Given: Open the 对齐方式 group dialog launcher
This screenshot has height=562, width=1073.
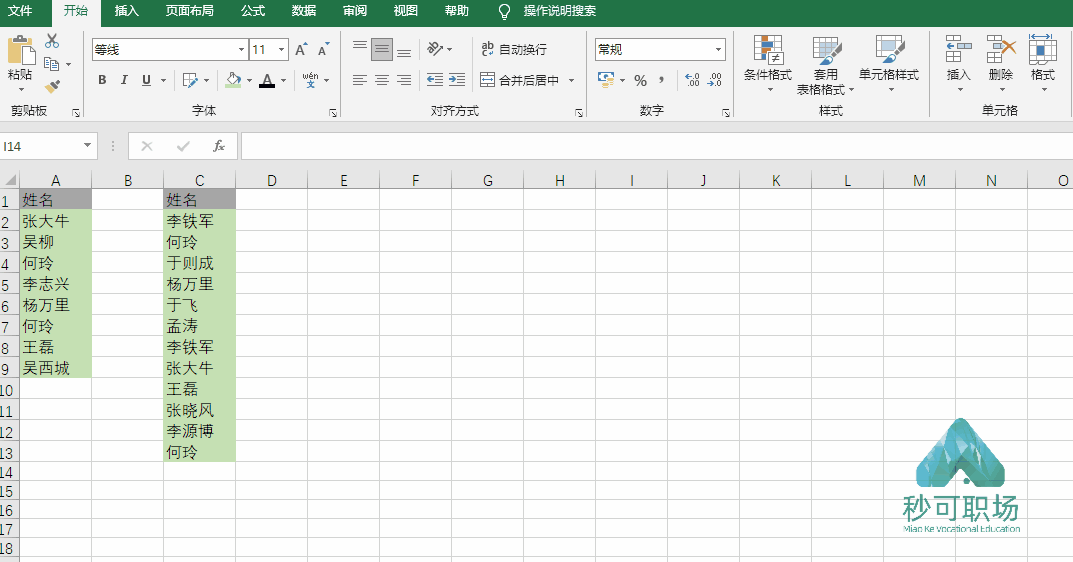Looking at the screenshot, I should click(579, 113).
